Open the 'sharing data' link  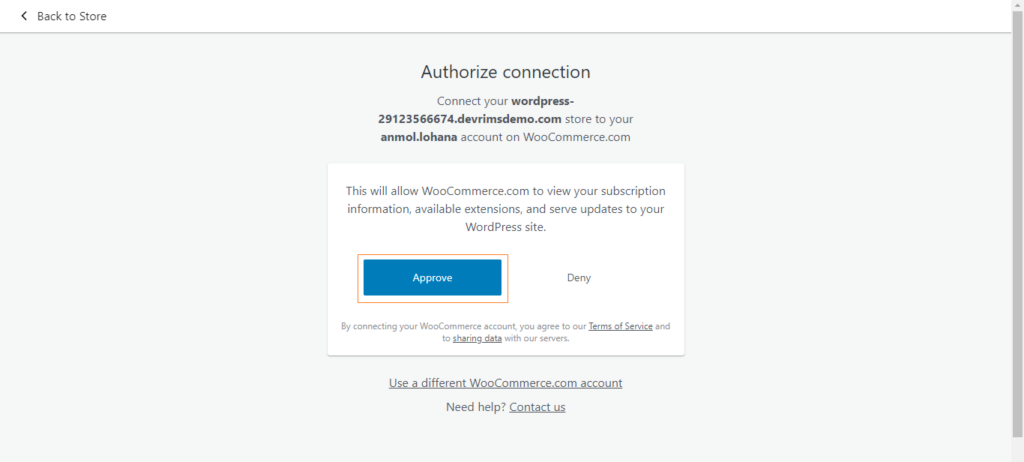[477, 339]
